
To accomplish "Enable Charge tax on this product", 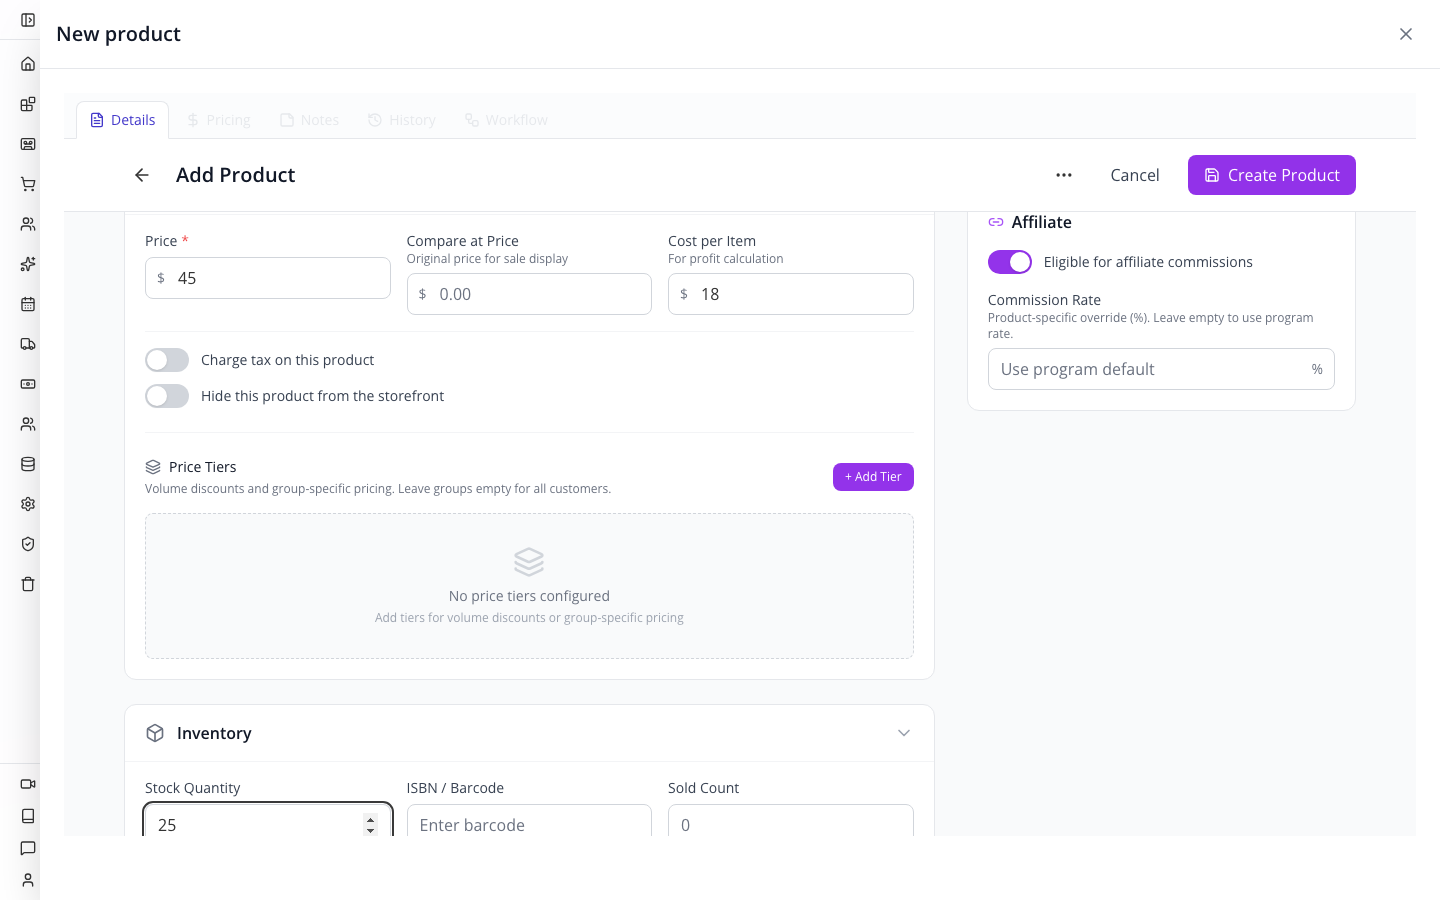I will 167,360.
